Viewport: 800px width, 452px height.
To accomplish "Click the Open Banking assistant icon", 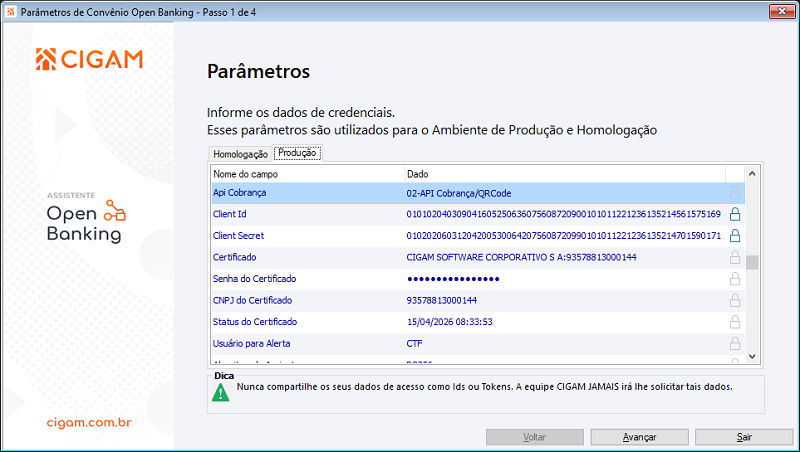I will [x=115, y=210].
